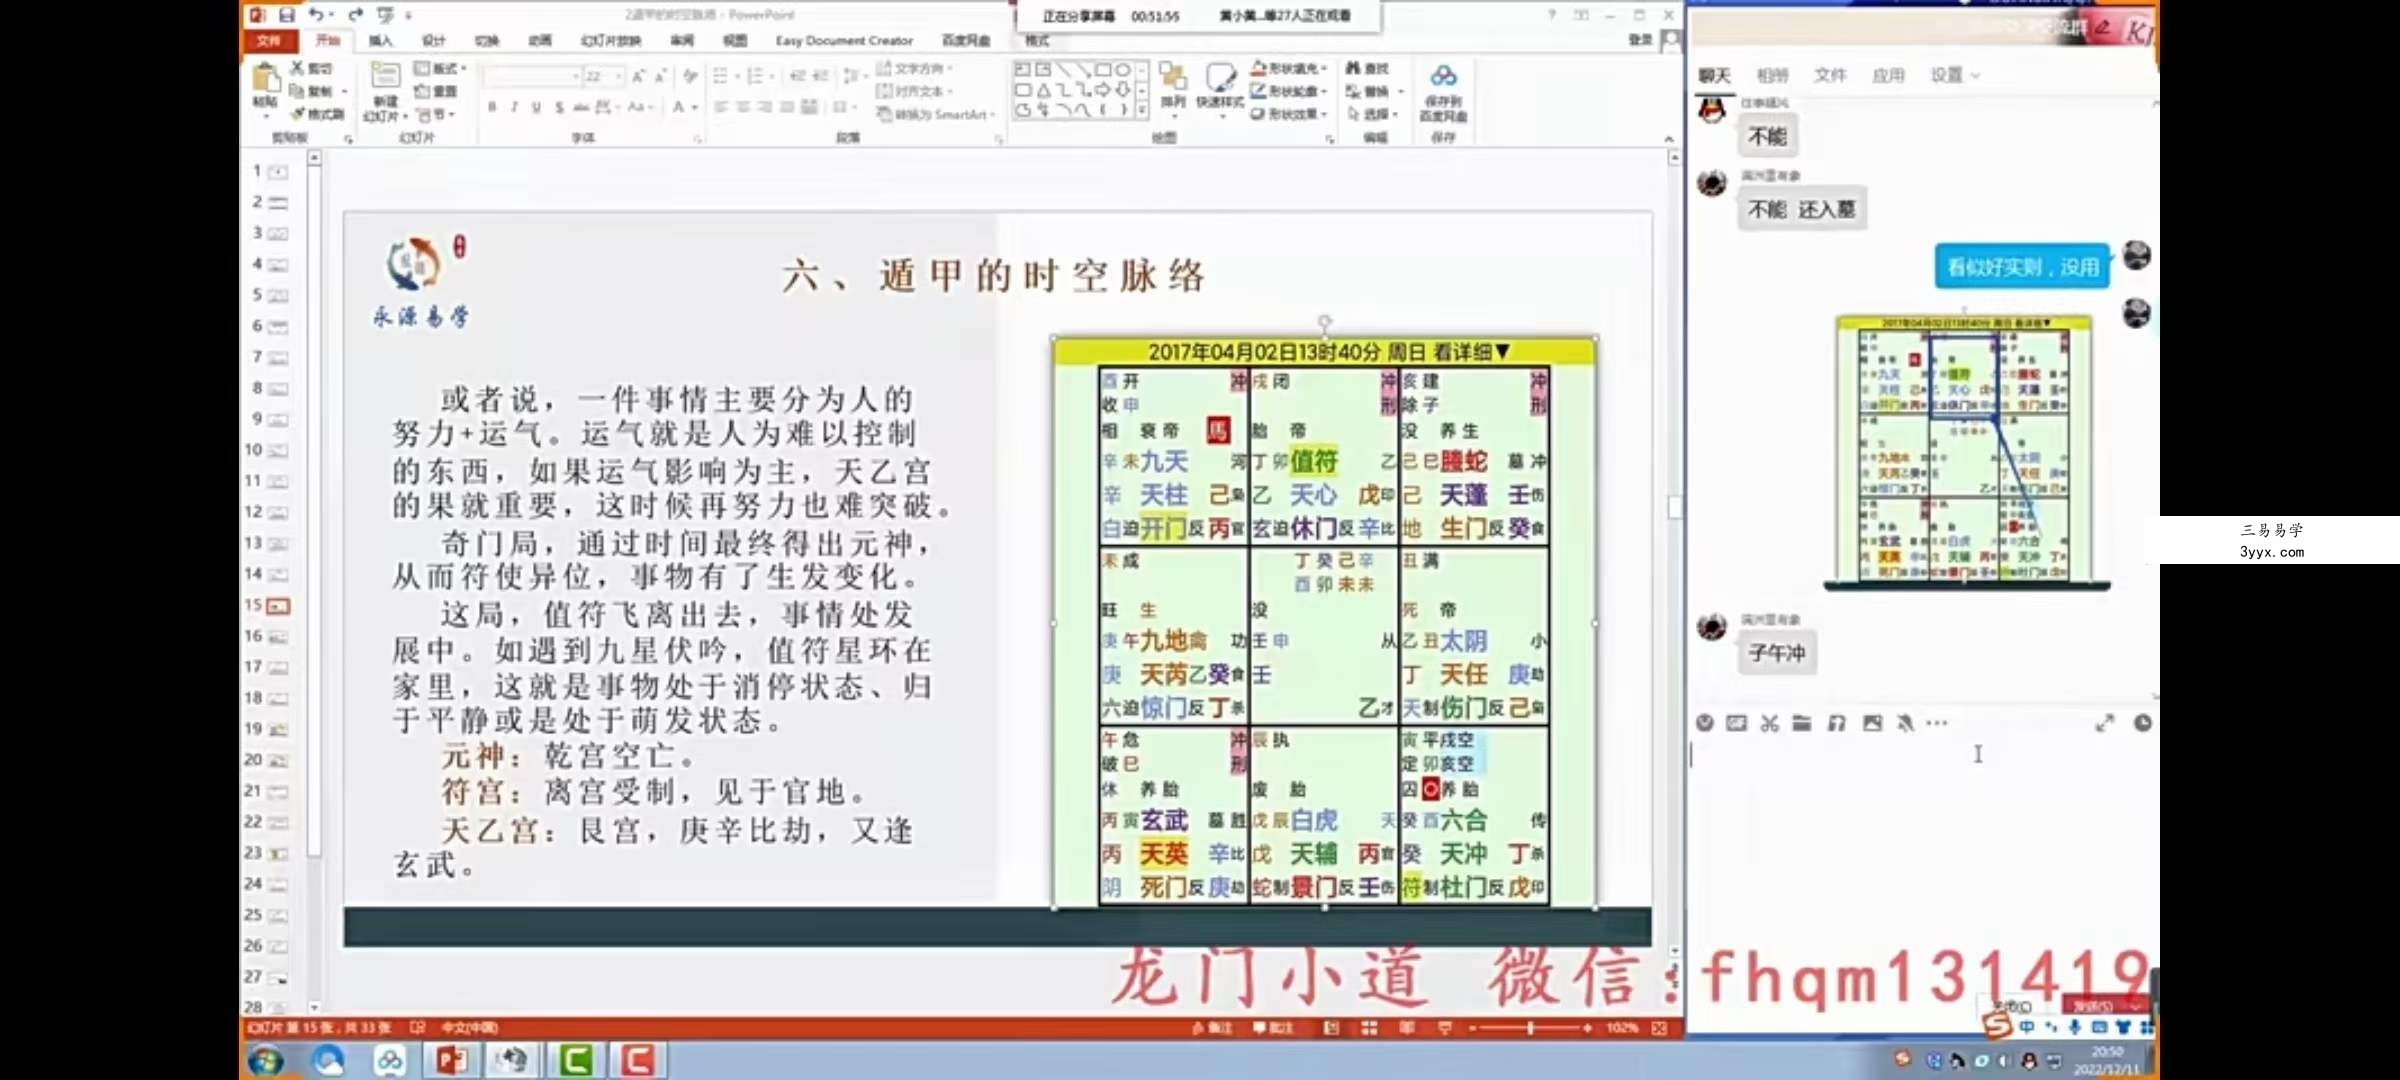This screenshot has width=2400, height=1080.
Task: Toggle Underline formatting
Action: point(537,107)
